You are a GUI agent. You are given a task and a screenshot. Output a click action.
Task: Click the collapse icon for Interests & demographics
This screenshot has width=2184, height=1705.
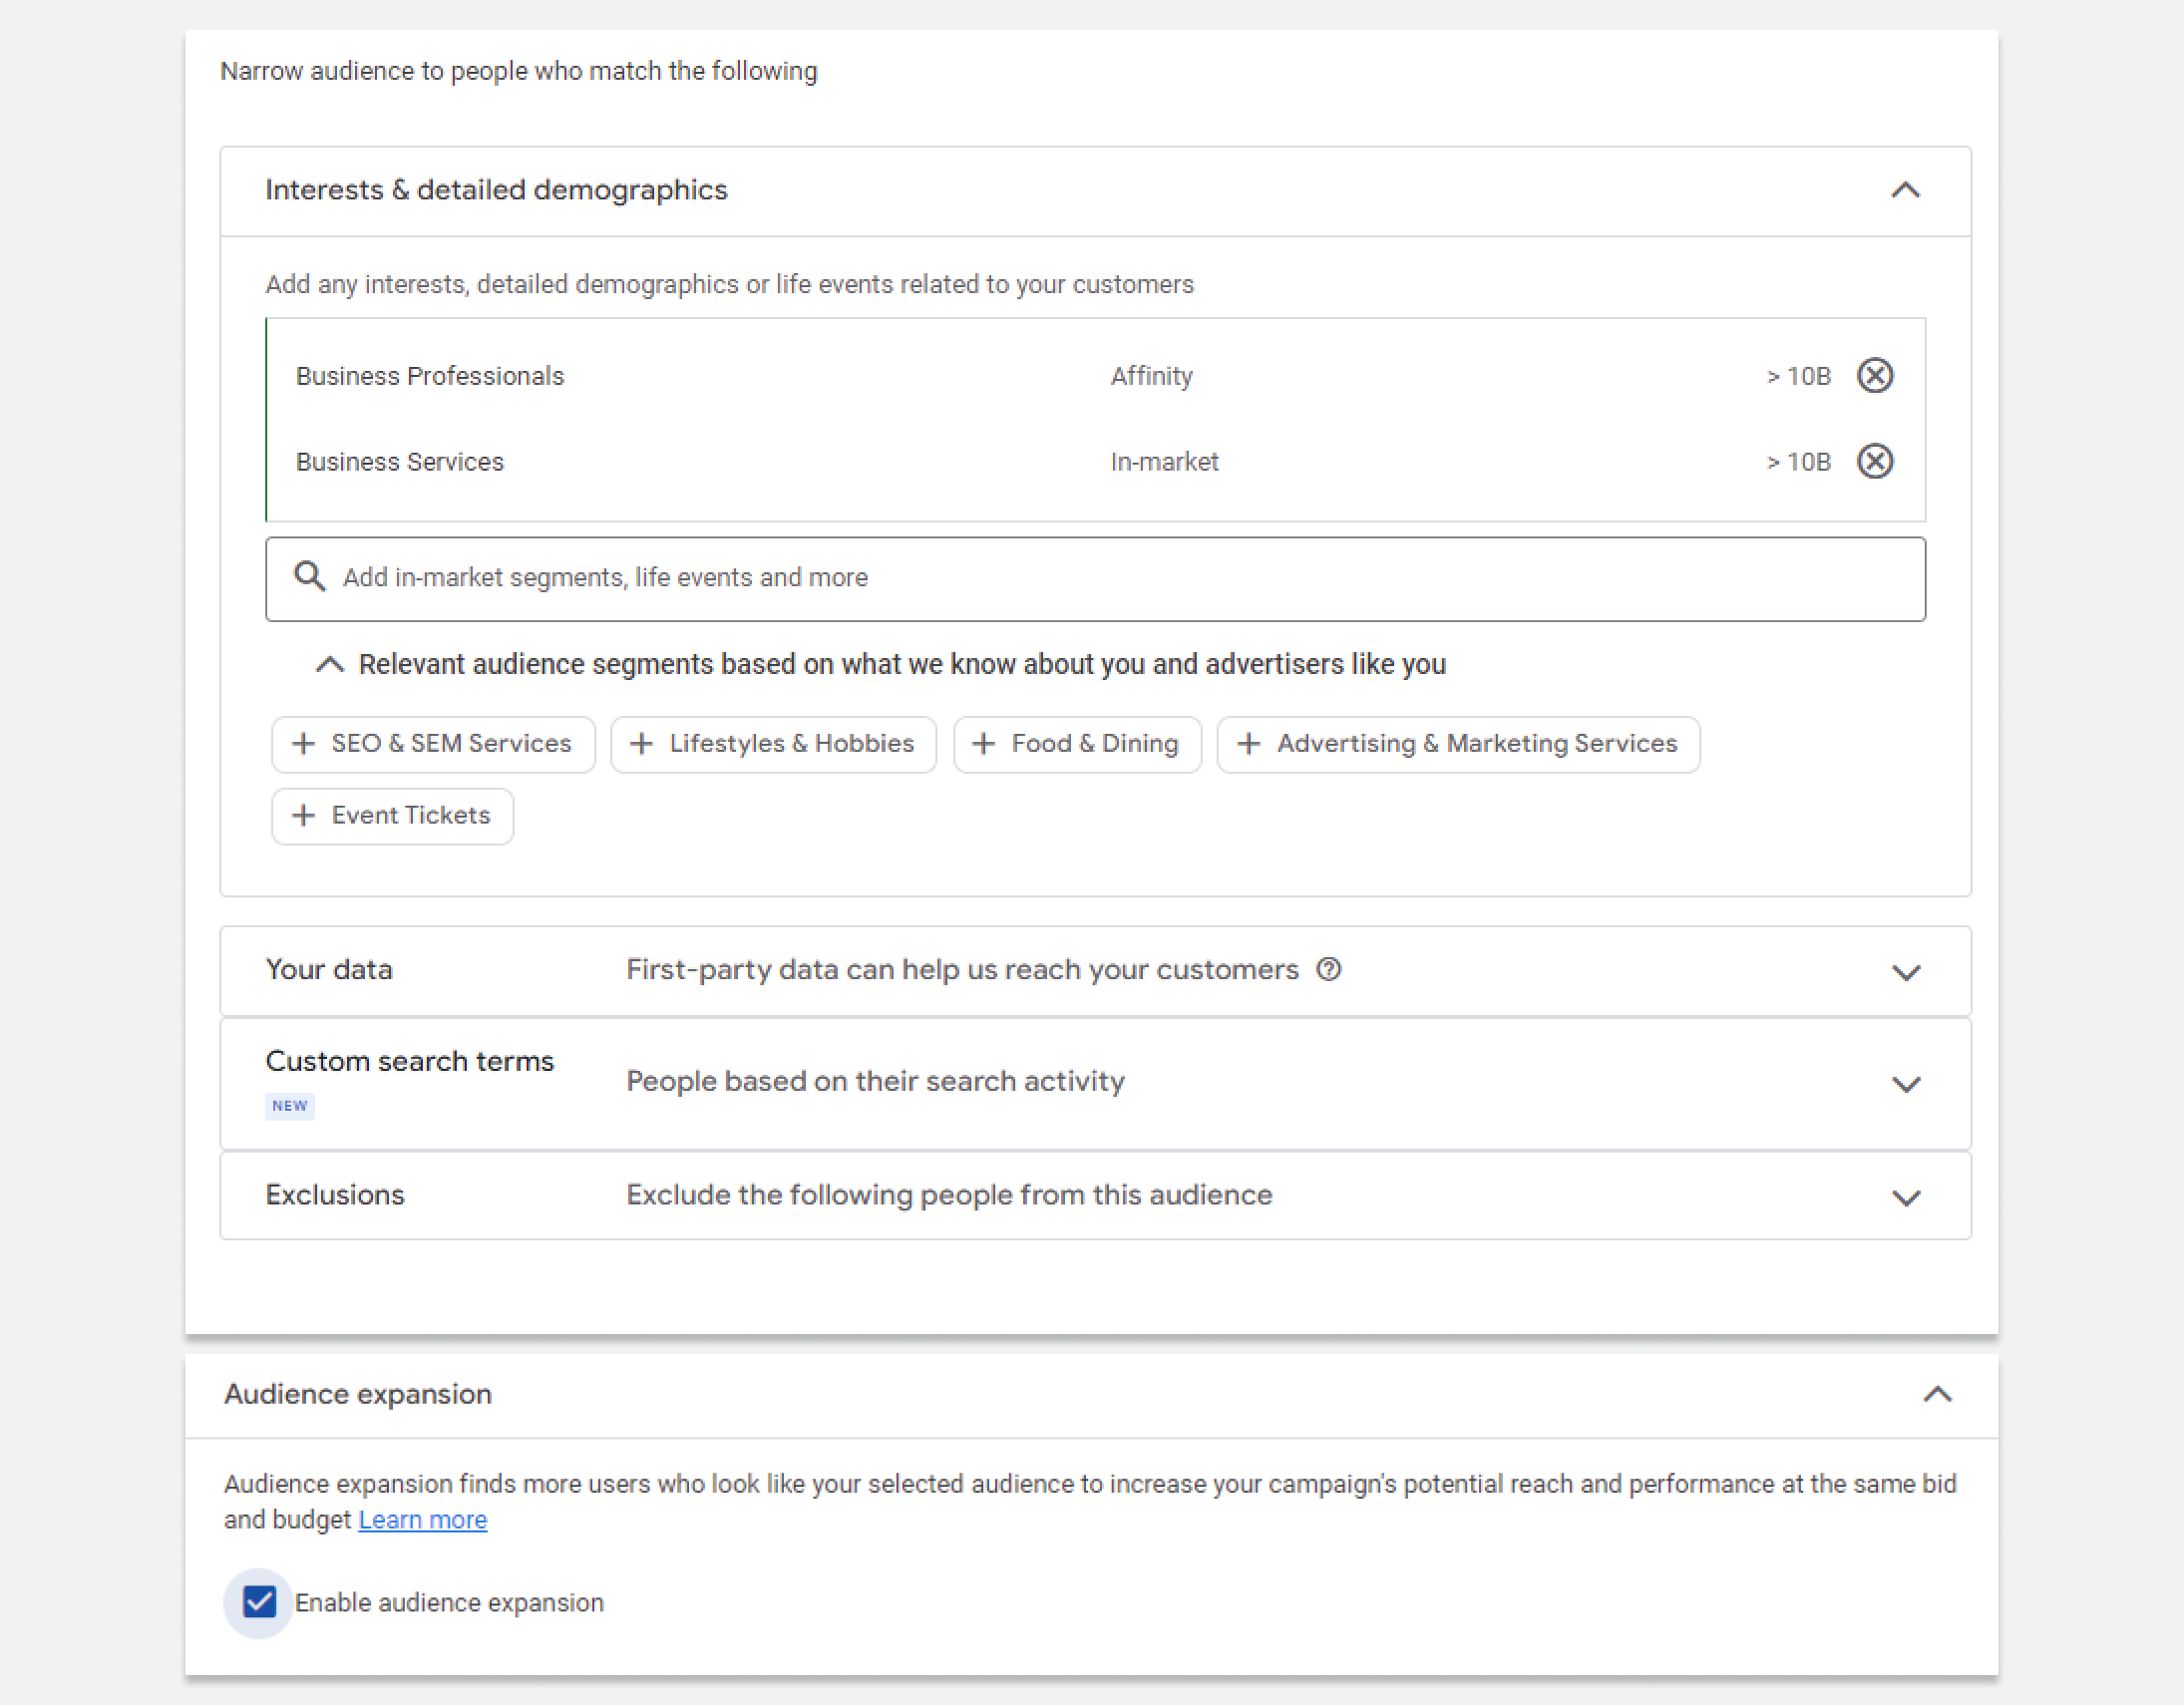click(x=1906, y=189)
